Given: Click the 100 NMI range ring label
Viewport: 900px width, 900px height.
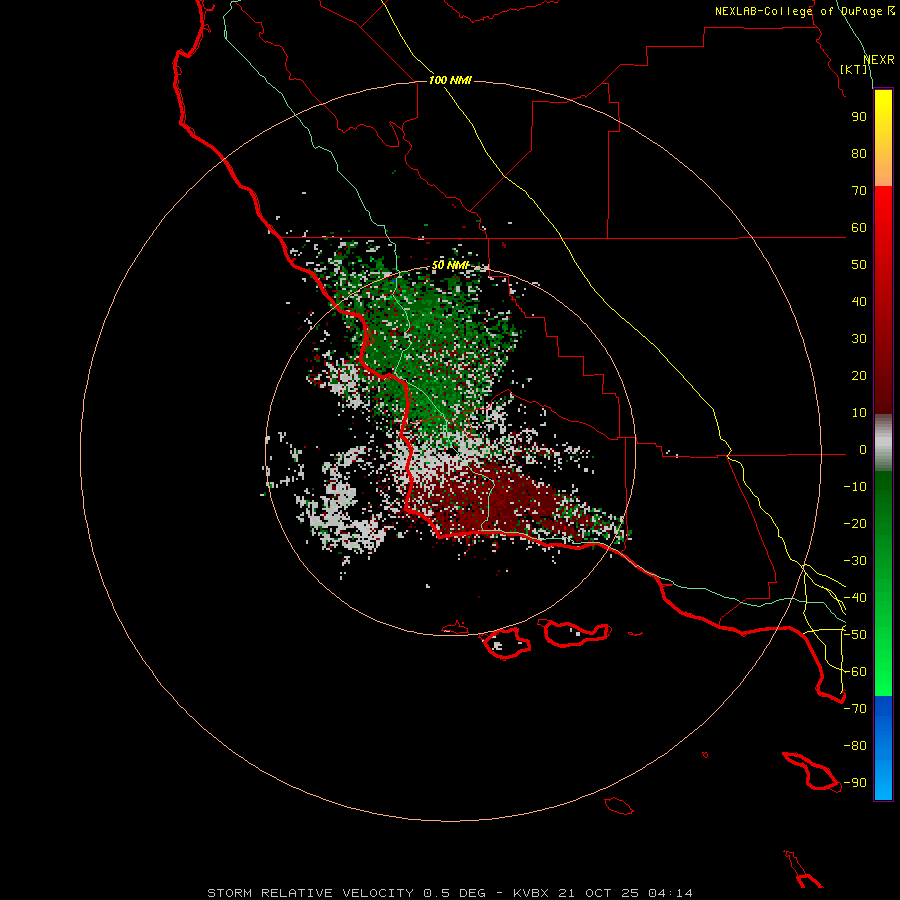Looking at the screenshot, I should (450, 80).
